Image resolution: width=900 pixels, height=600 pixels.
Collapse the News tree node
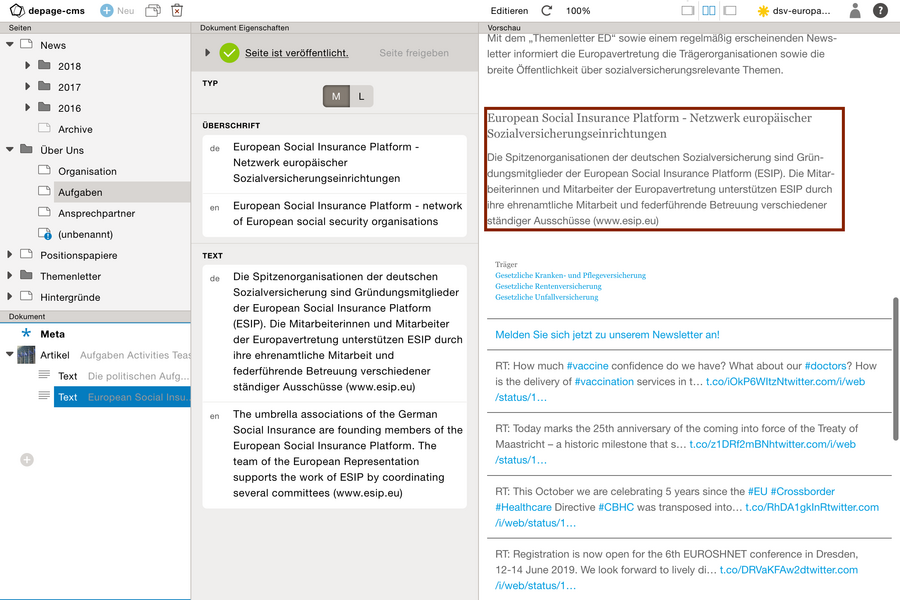[10, 44]
